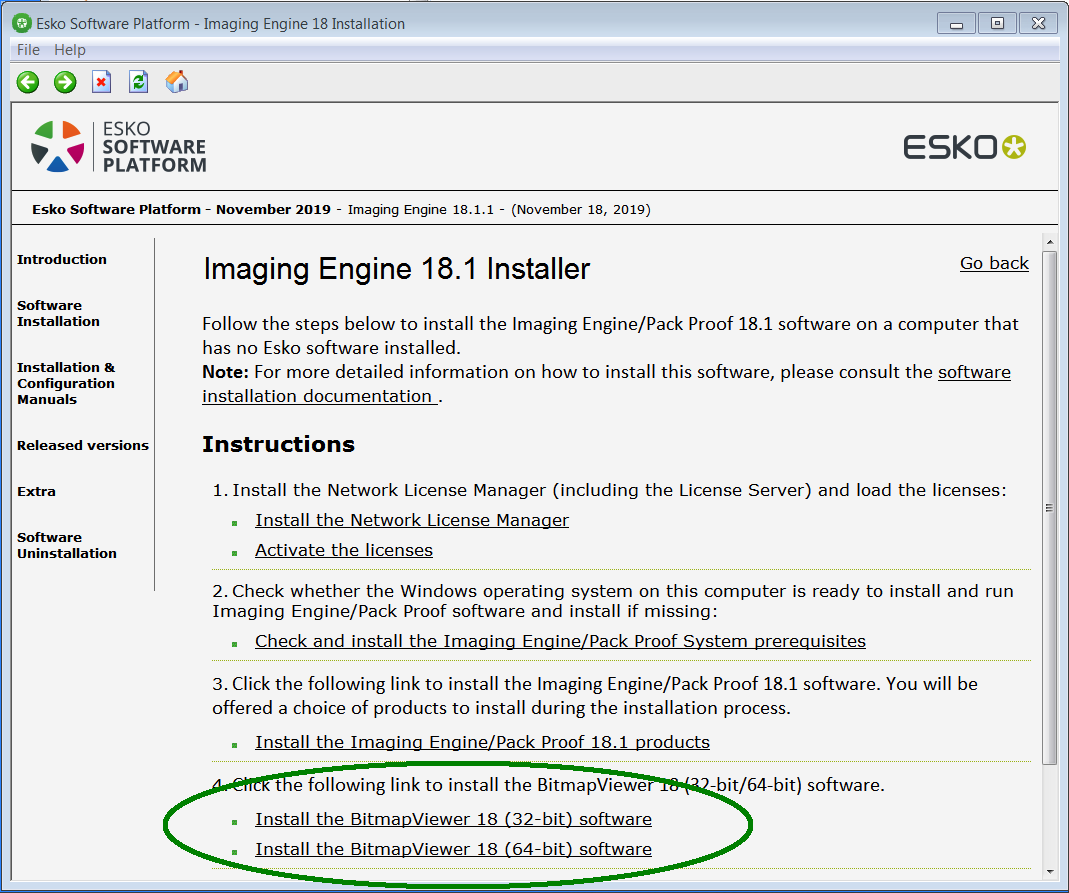Click the Activate the licenses link
1069x893 pixels.
point(343,550)
